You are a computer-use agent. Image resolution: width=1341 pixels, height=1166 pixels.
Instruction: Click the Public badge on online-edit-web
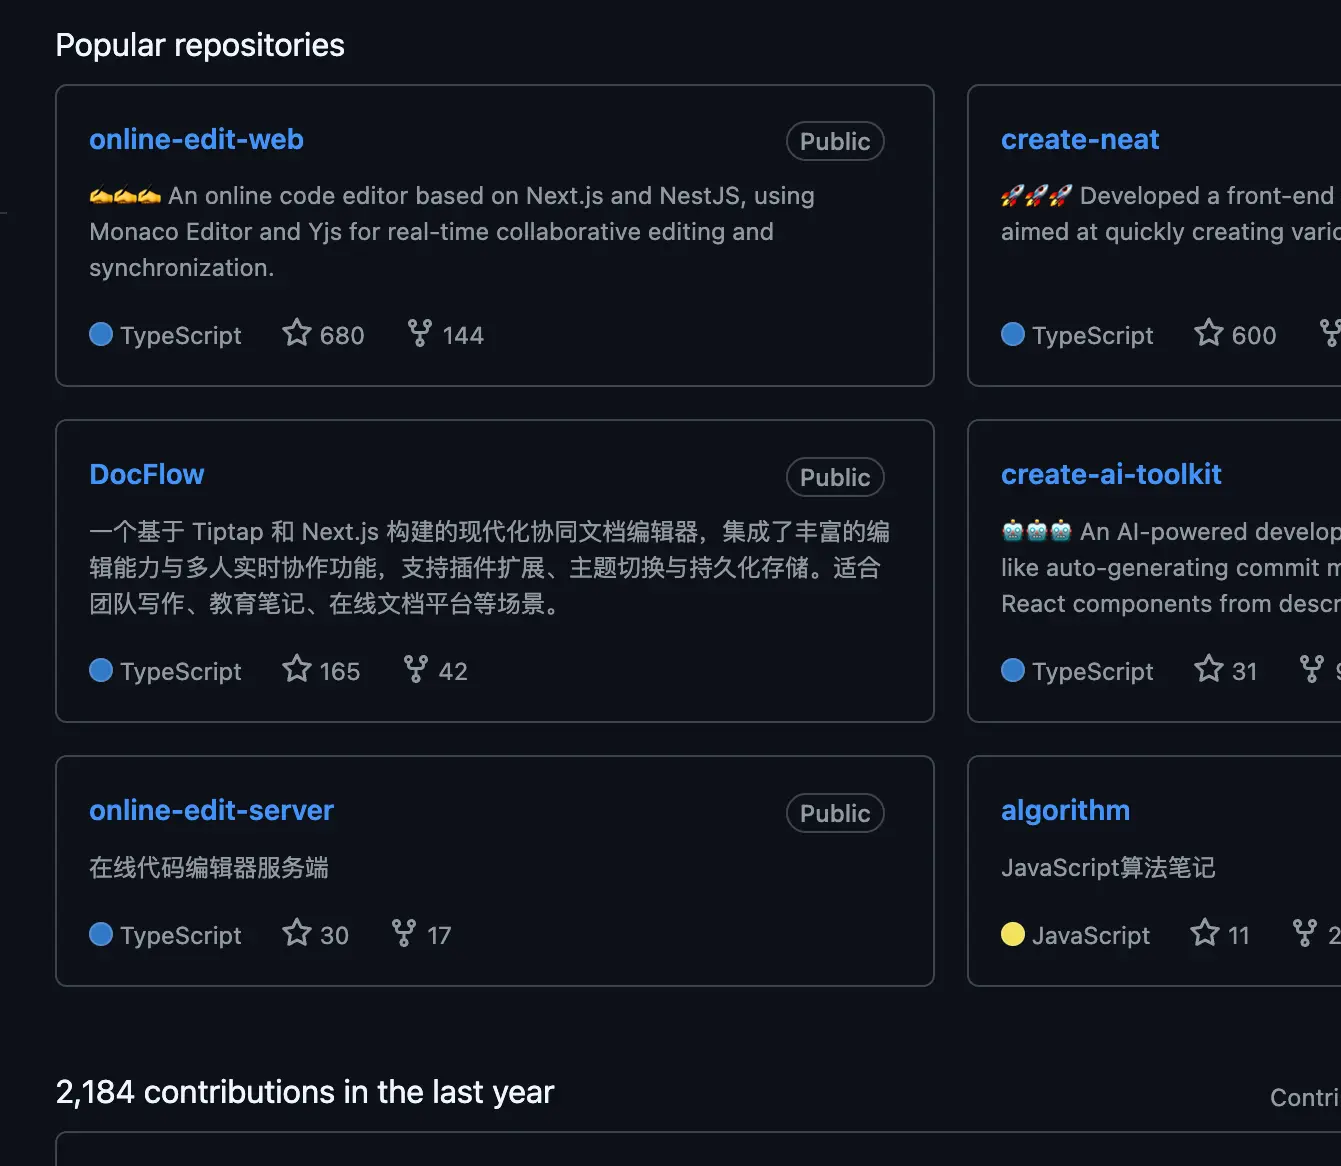(x=835, y=142)
